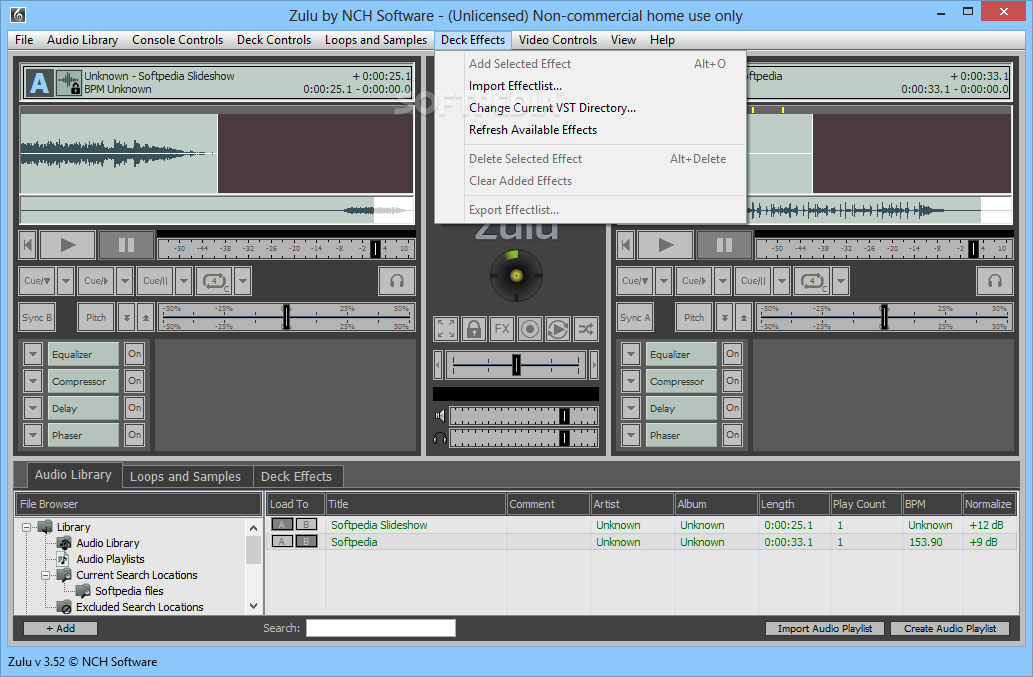
Task: Nudge crossfader right arrow
Action: pyautogui.click(x=594, y=364)
